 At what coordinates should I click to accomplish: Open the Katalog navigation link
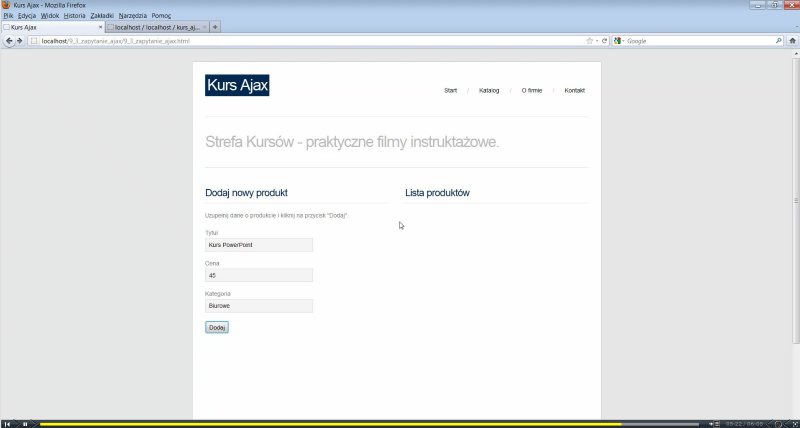(x=489, y=91)
